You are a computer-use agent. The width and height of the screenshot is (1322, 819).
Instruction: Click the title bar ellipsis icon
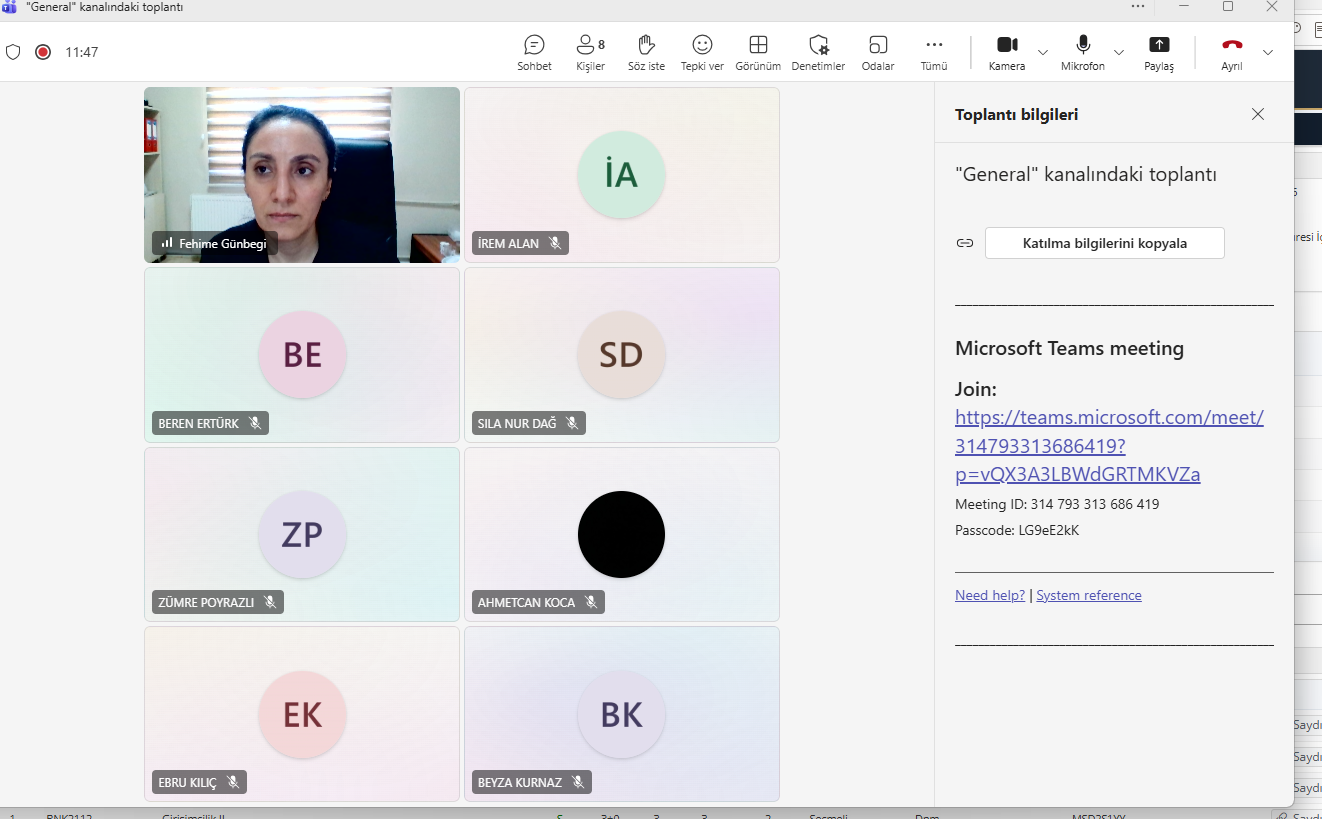[x=1138, y=6]
